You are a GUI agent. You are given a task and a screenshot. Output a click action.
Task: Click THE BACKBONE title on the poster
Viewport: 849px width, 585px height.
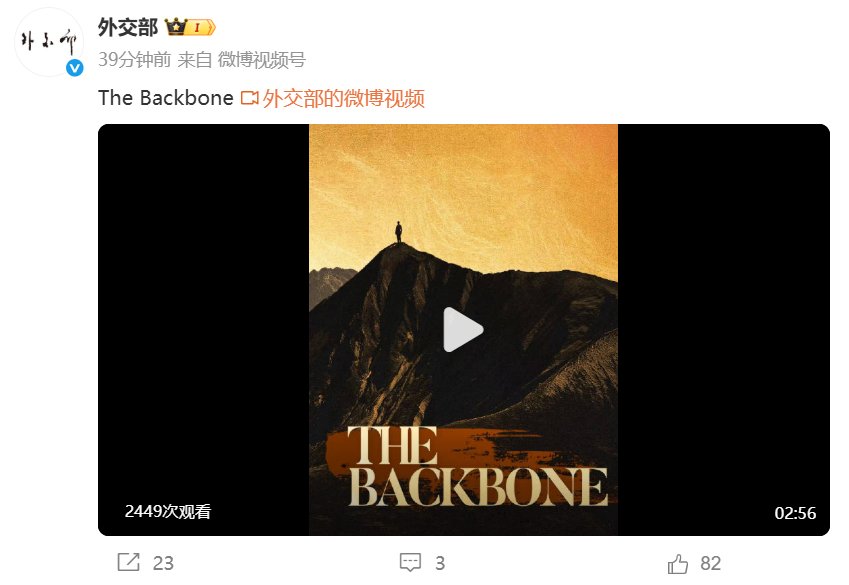point(478,466)
